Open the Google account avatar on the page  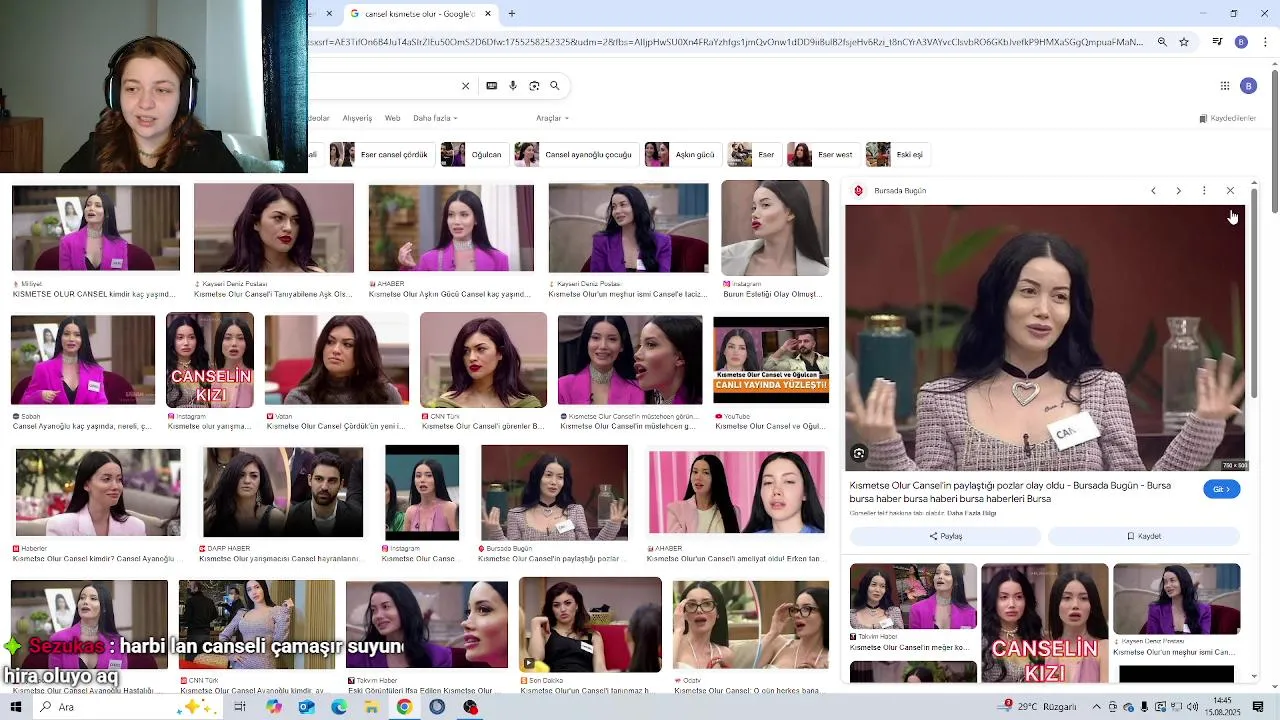(x=1248, y=86)
